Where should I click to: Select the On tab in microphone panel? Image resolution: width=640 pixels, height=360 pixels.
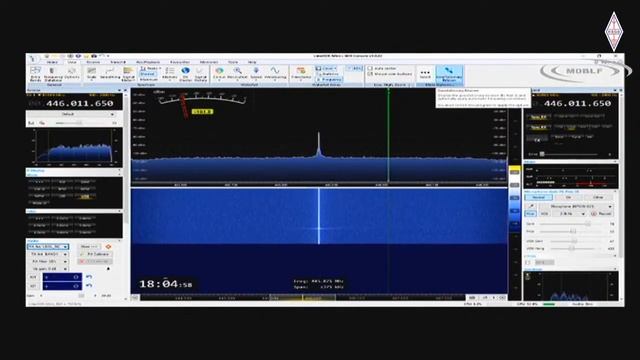[x=568, y=198]
